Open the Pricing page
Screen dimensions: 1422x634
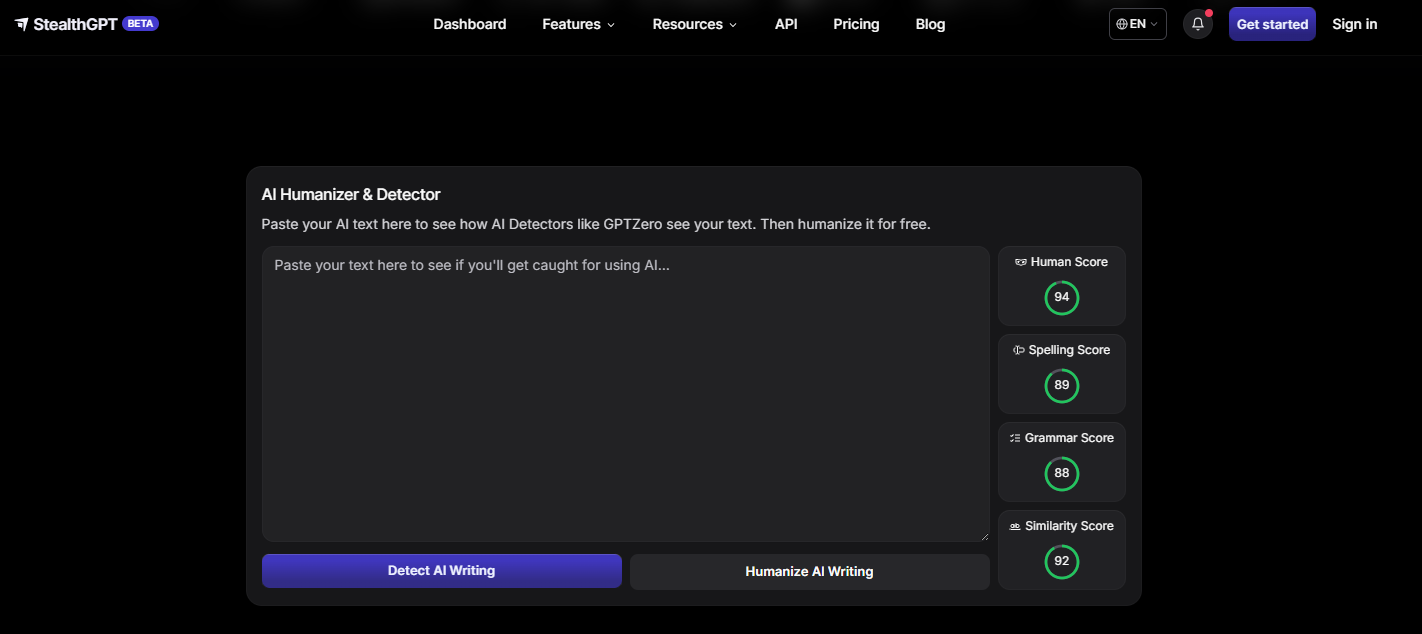click(x=856, y=24)
